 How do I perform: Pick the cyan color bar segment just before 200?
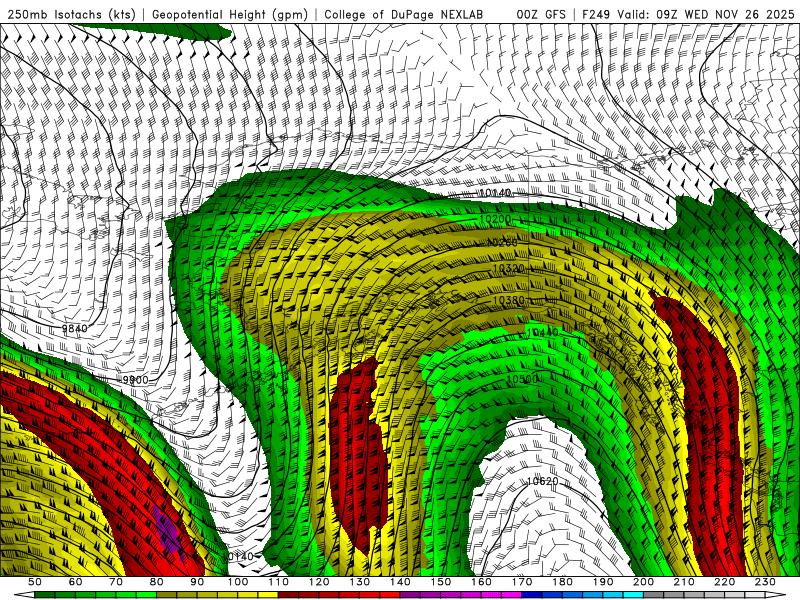point(633,595)
